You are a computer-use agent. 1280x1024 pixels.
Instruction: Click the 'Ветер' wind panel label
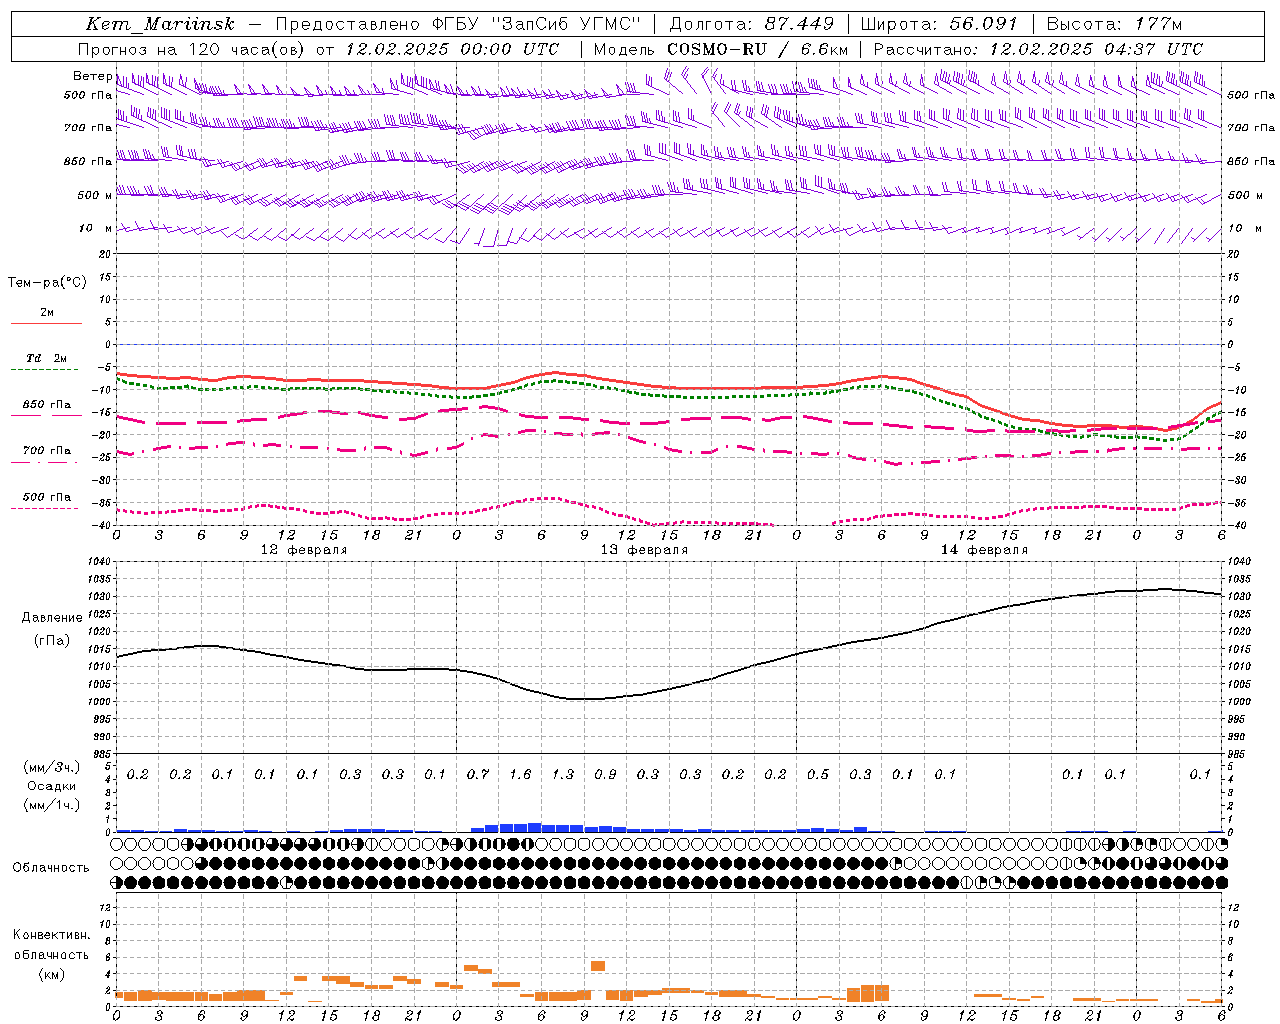click(x=93, y=76)
